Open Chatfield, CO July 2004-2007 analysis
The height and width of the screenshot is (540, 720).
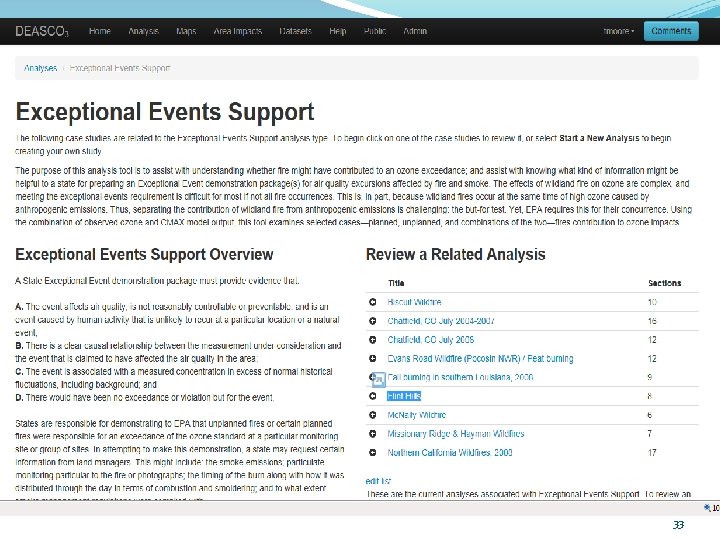coord(441,321)
